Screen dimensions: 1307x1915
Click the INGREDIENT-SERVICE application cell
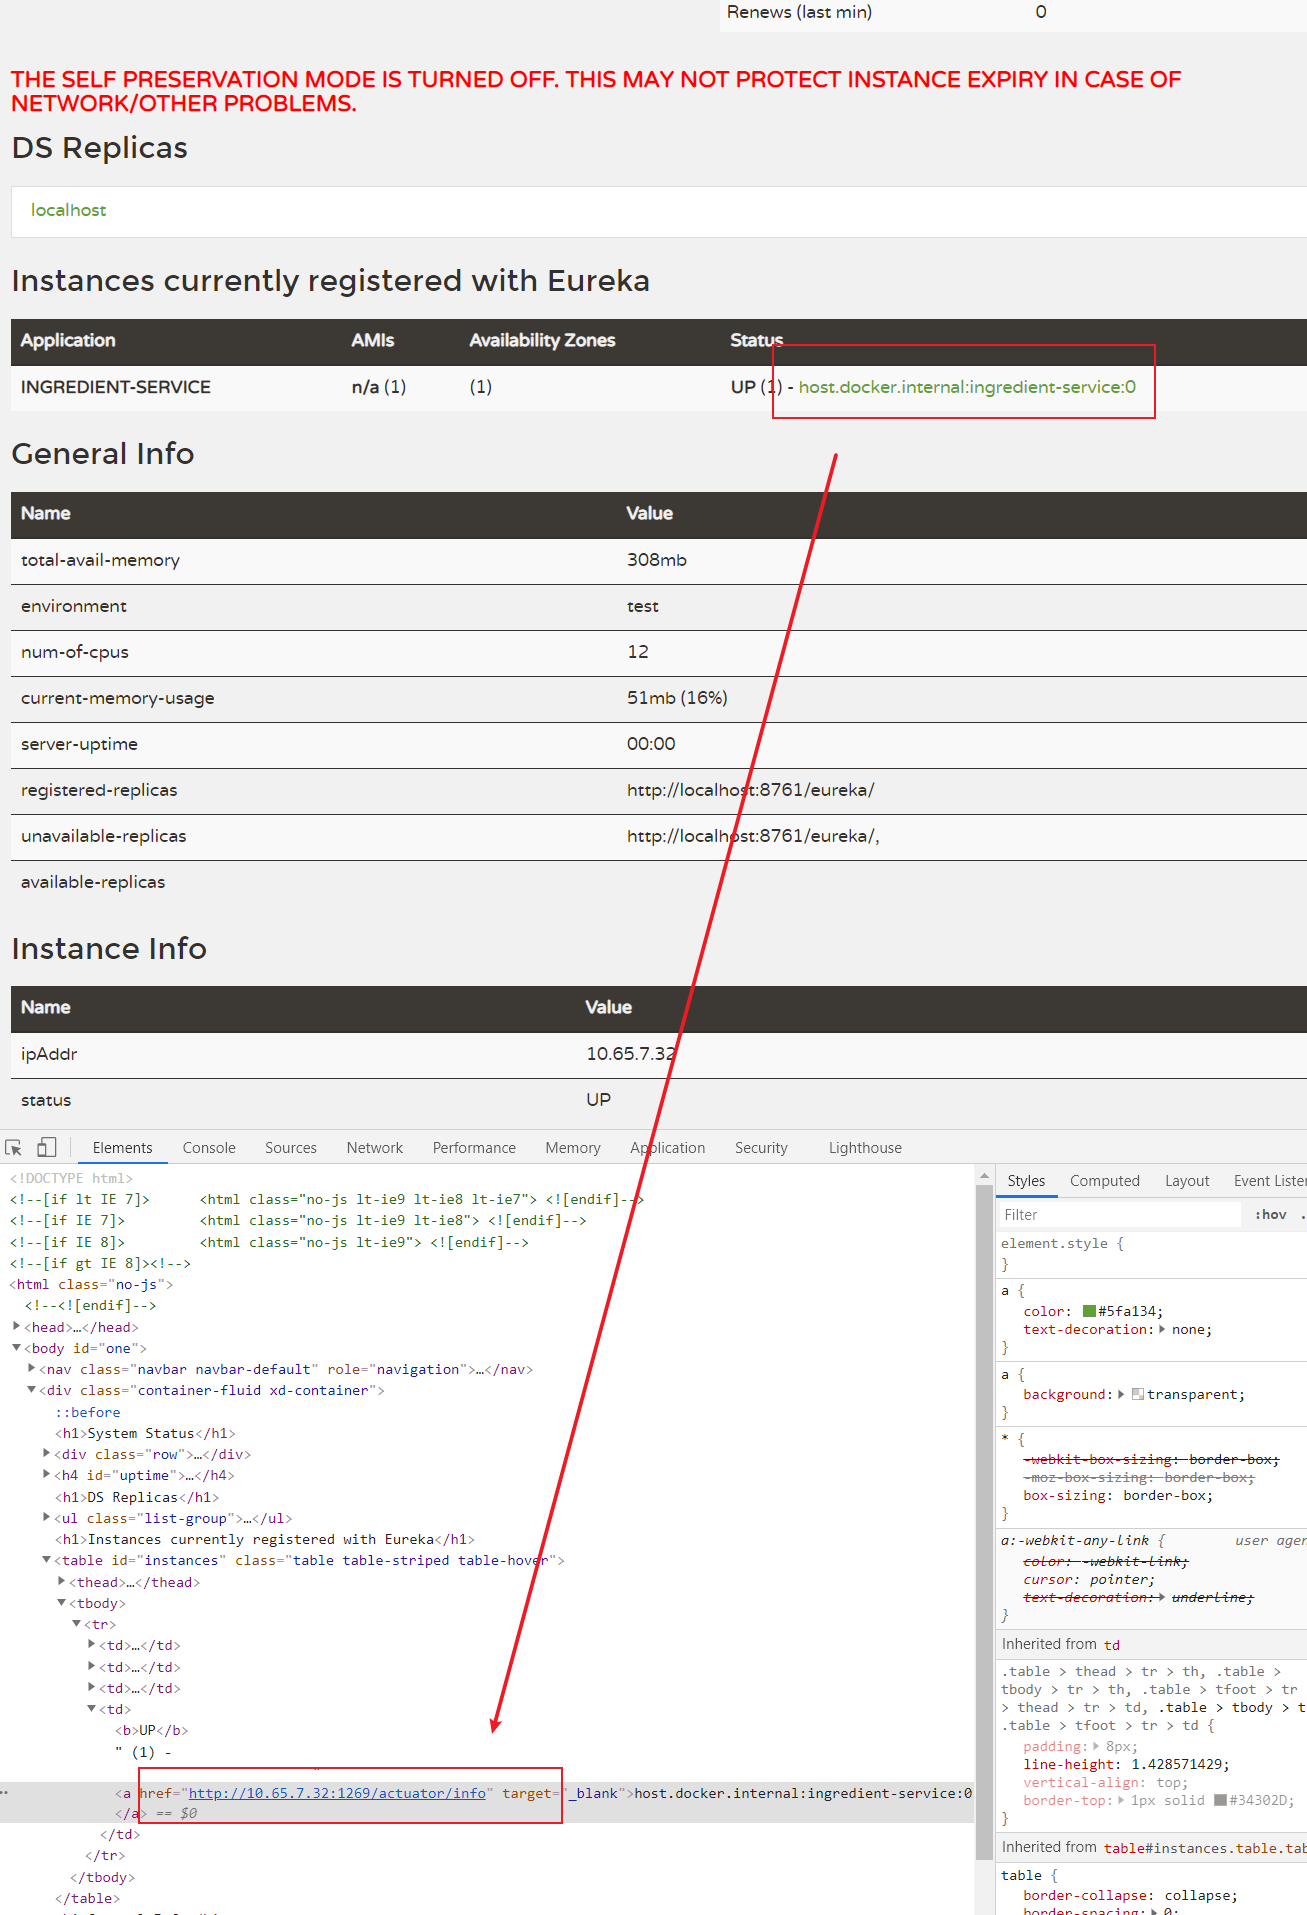coord(116,387)
